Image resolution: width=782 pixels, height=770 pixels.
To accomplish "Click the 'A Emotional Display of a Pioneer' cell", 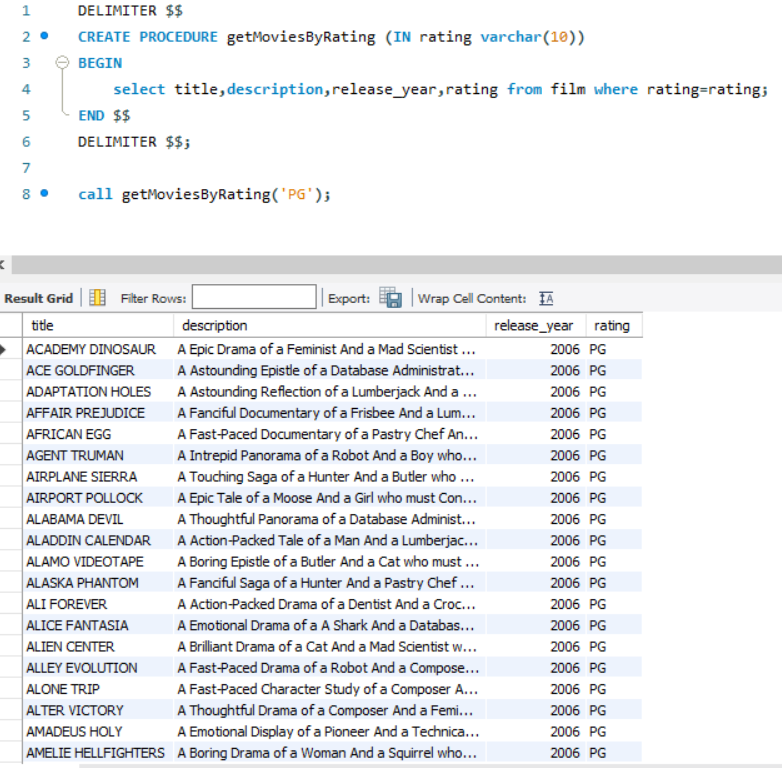I will tap(330, 732).
